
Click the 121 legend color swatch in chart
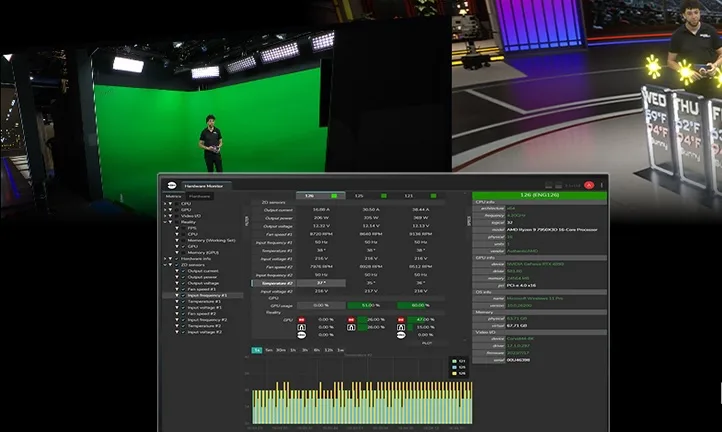click(454, 360)
